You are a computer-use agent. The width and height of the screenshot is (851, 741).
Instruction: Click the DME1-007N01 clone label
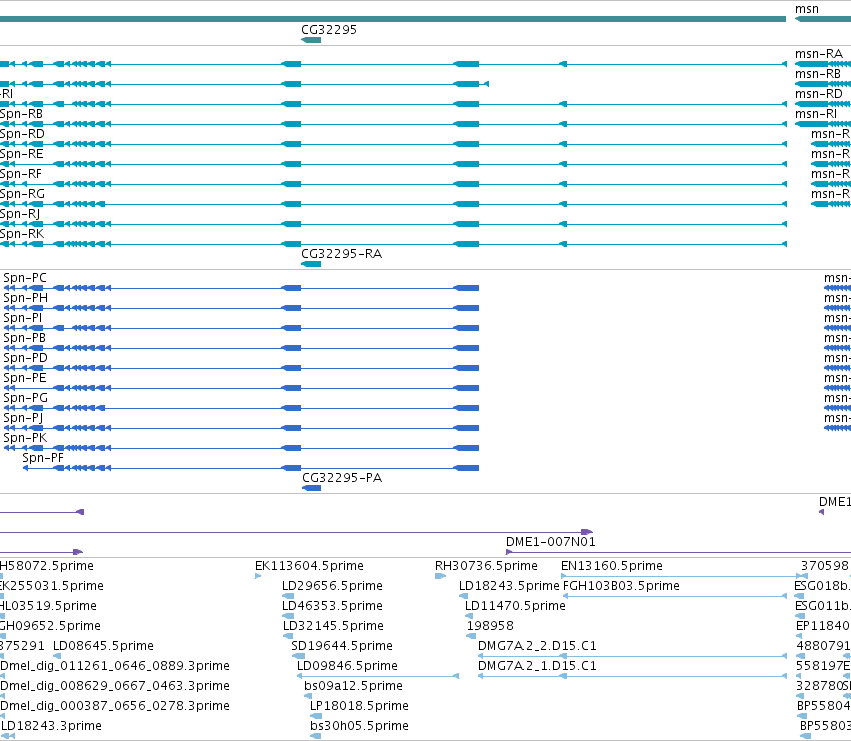pos(550,542)
